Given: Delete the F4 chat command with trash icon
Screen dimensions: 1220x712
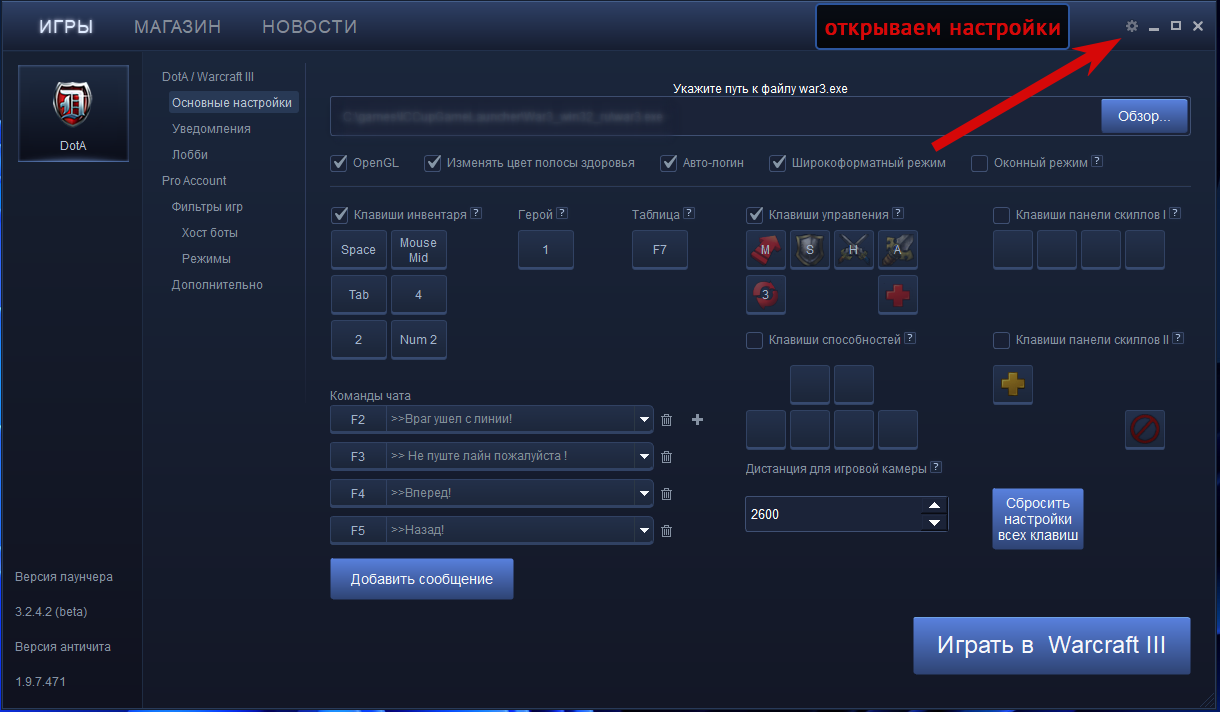Looking at the screenshot, I should (x=667, y=494).
